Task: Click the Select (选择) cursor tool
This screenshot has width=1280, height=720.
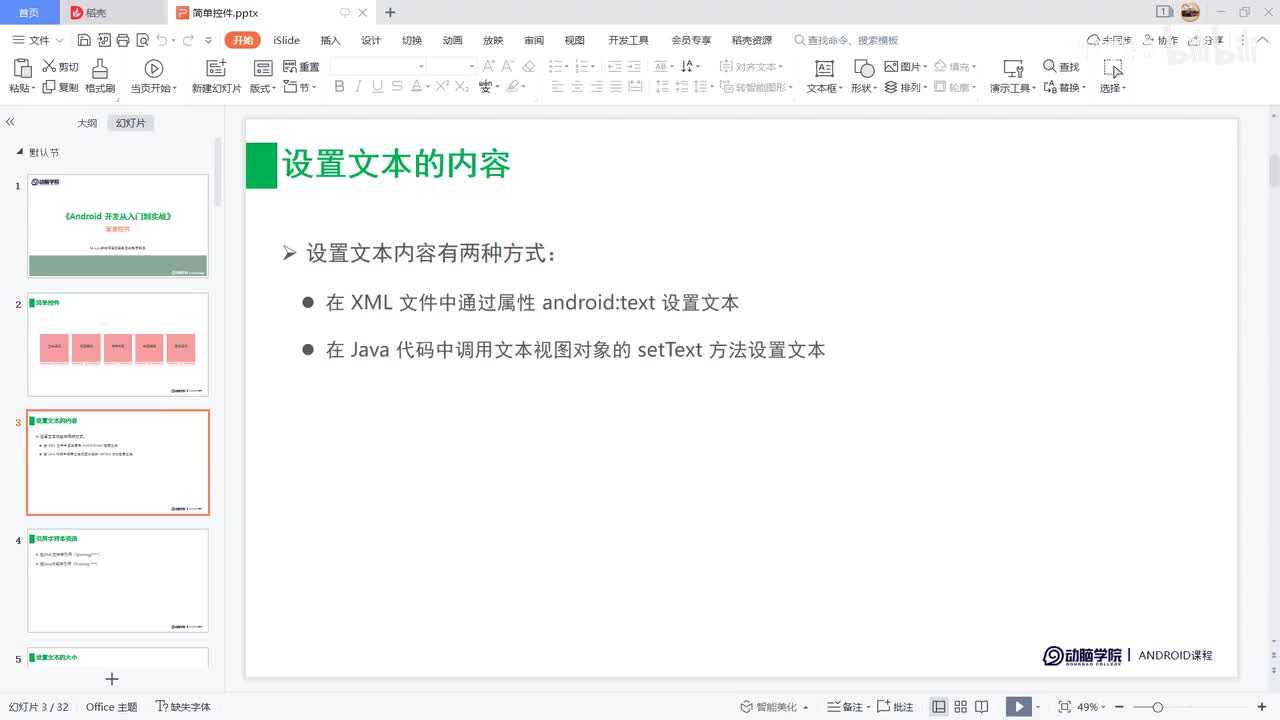Action: (x=1112, y=76)
